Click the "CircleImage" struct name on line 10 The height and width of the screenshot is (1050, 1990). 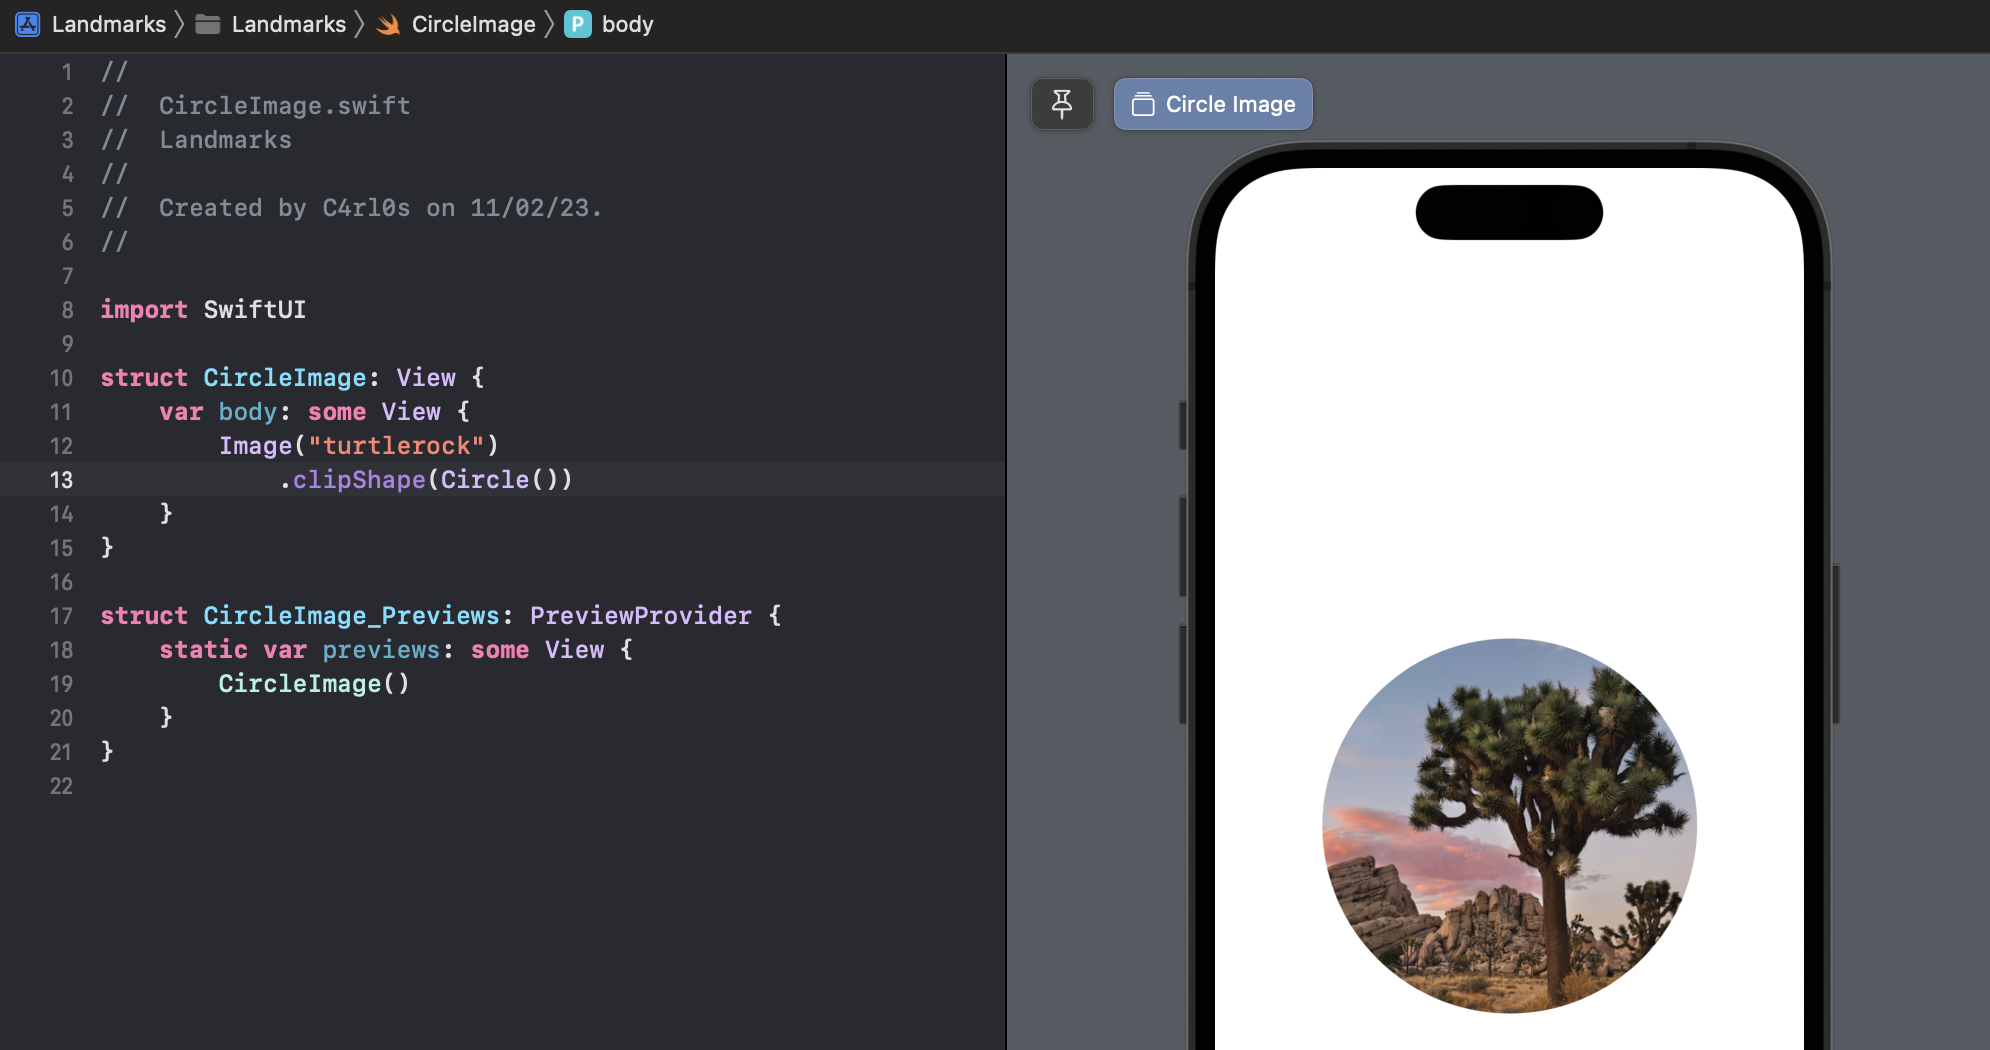(x=285, y=378)
